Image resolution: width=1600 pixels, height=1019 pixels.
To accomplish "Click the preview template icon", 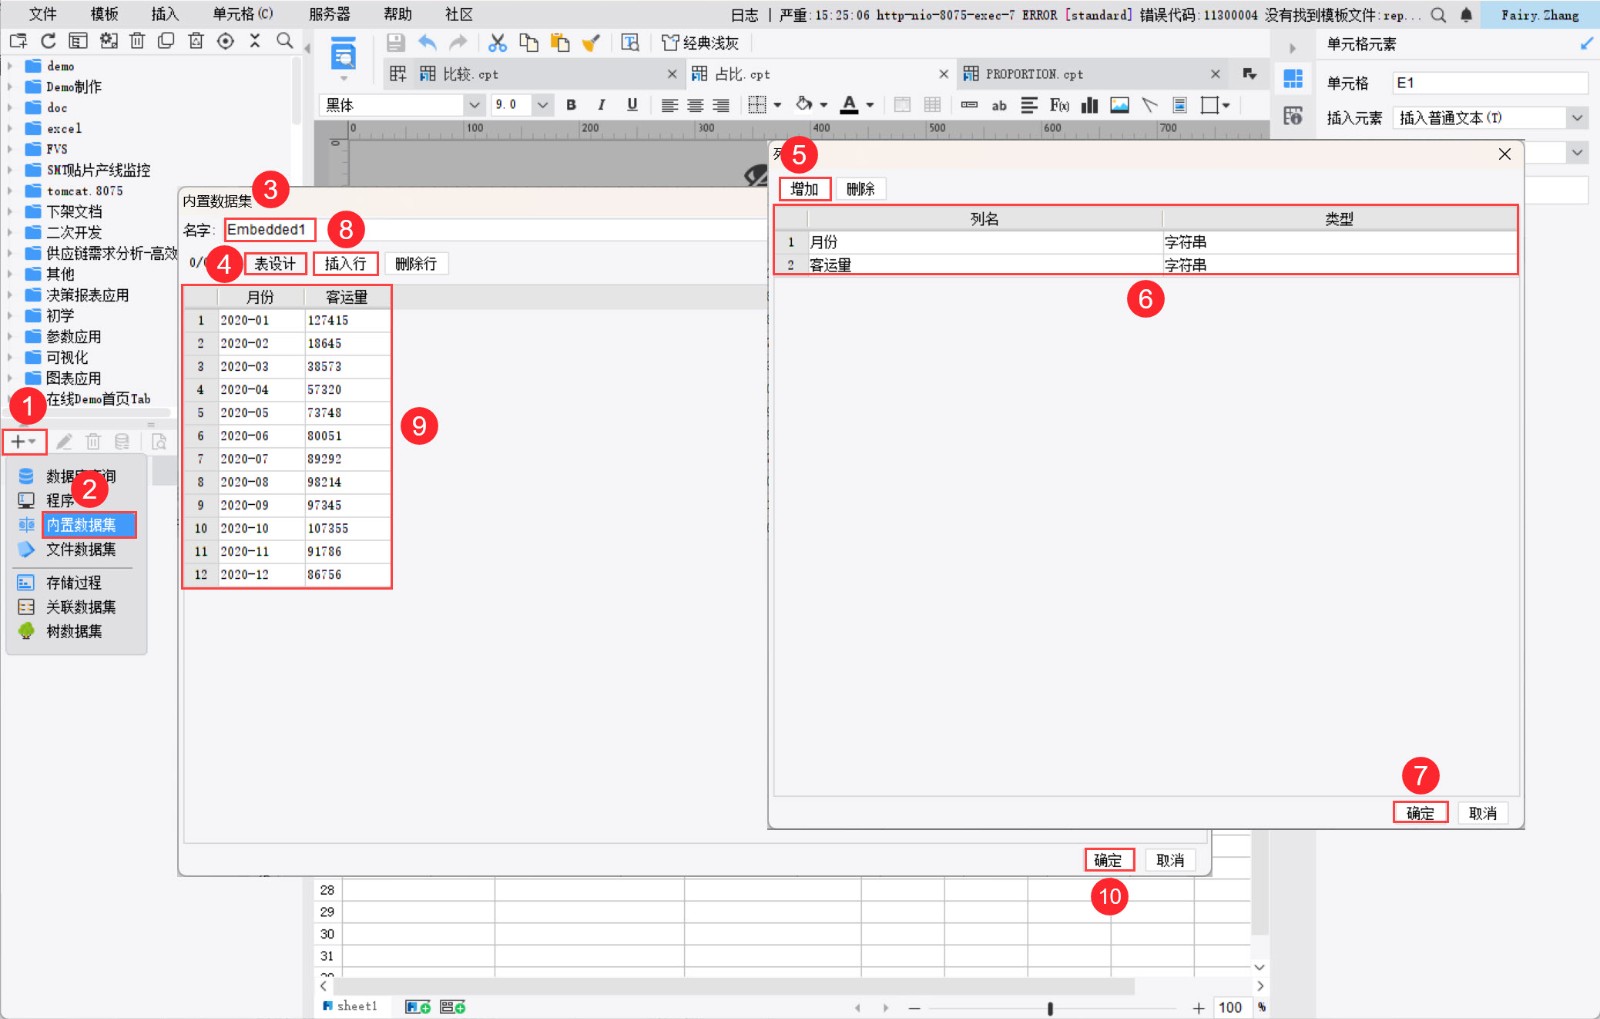I will click(x=343, y=54).
